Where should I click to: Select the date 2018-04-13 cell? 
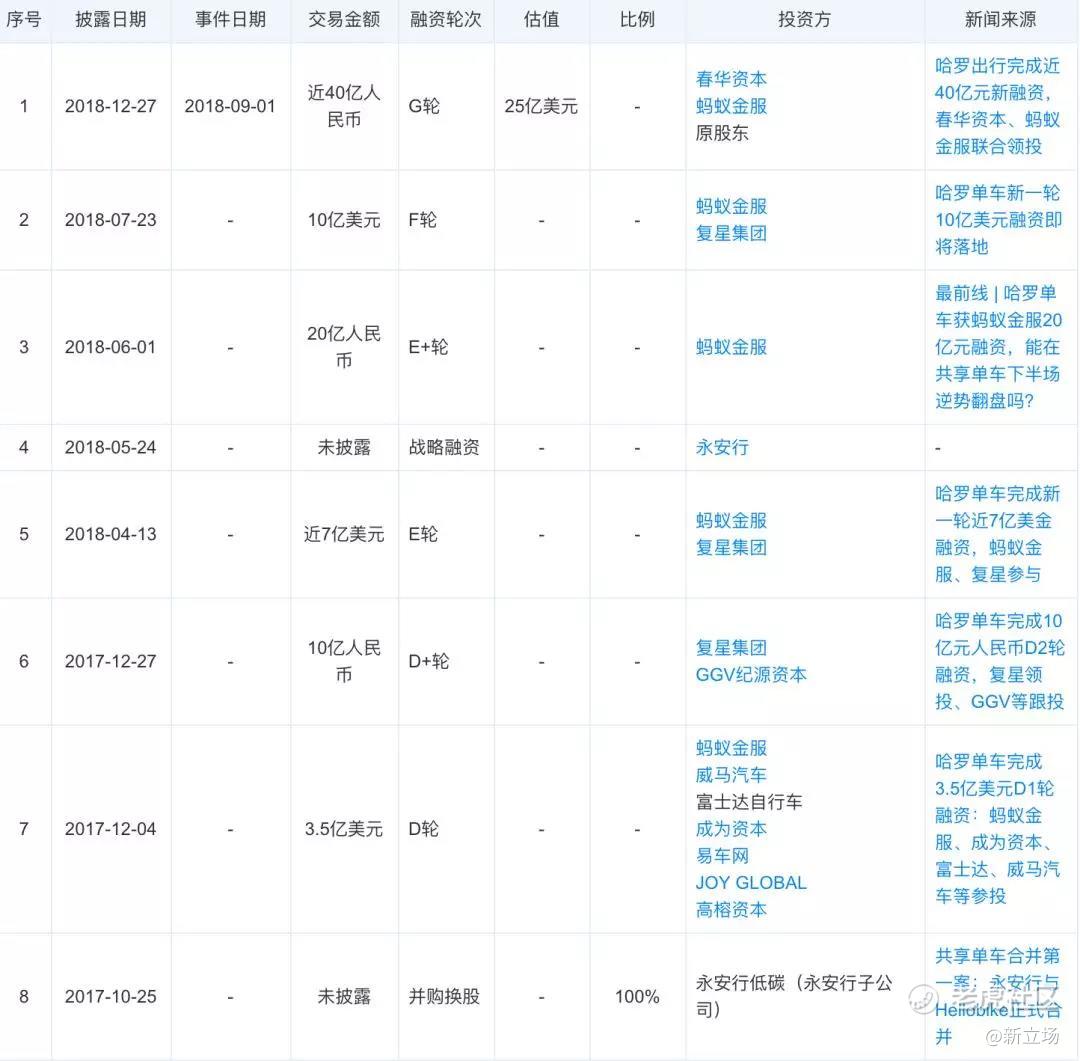[x=111, y=534]
